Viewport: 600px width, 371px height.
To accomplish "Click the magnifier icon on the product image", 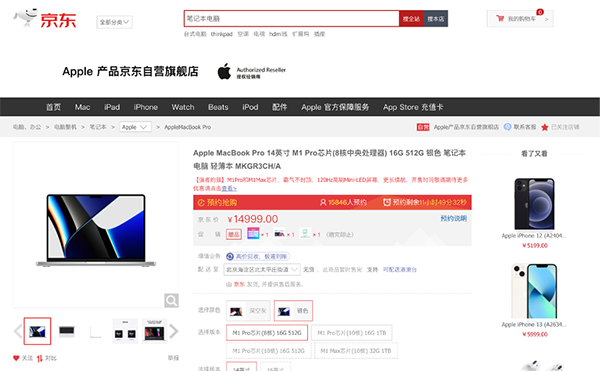I will tap(171, 301).
